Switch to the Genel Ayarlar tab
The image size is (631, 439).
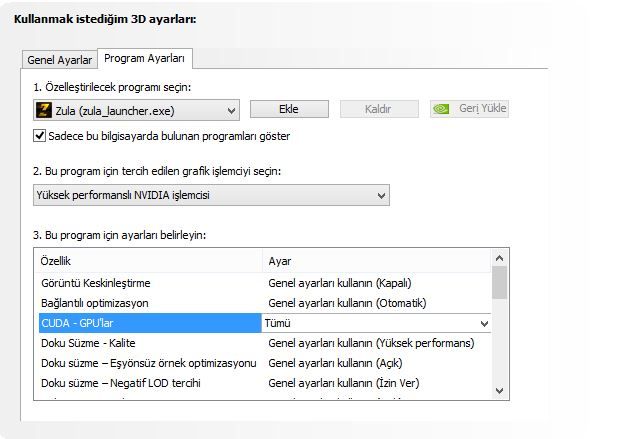59,60
